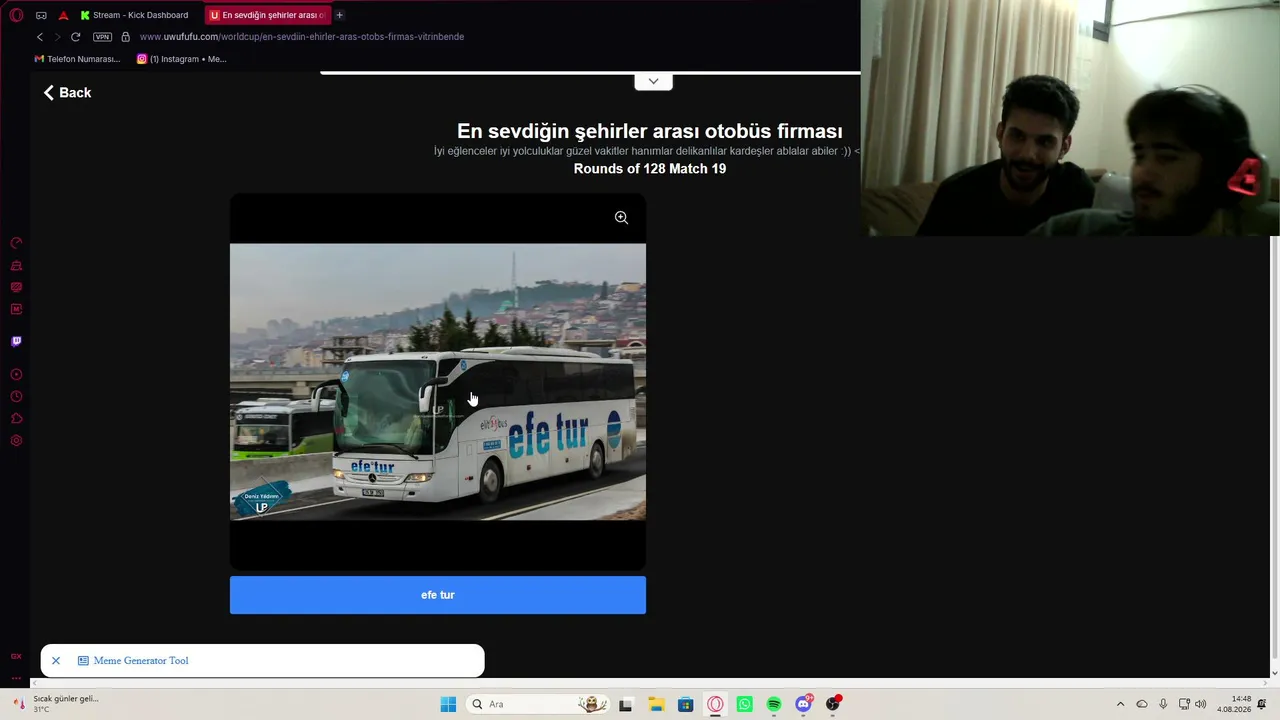Vote for efe tur with blue button
The image size is (1280, 720).
(x=438, y=595)
